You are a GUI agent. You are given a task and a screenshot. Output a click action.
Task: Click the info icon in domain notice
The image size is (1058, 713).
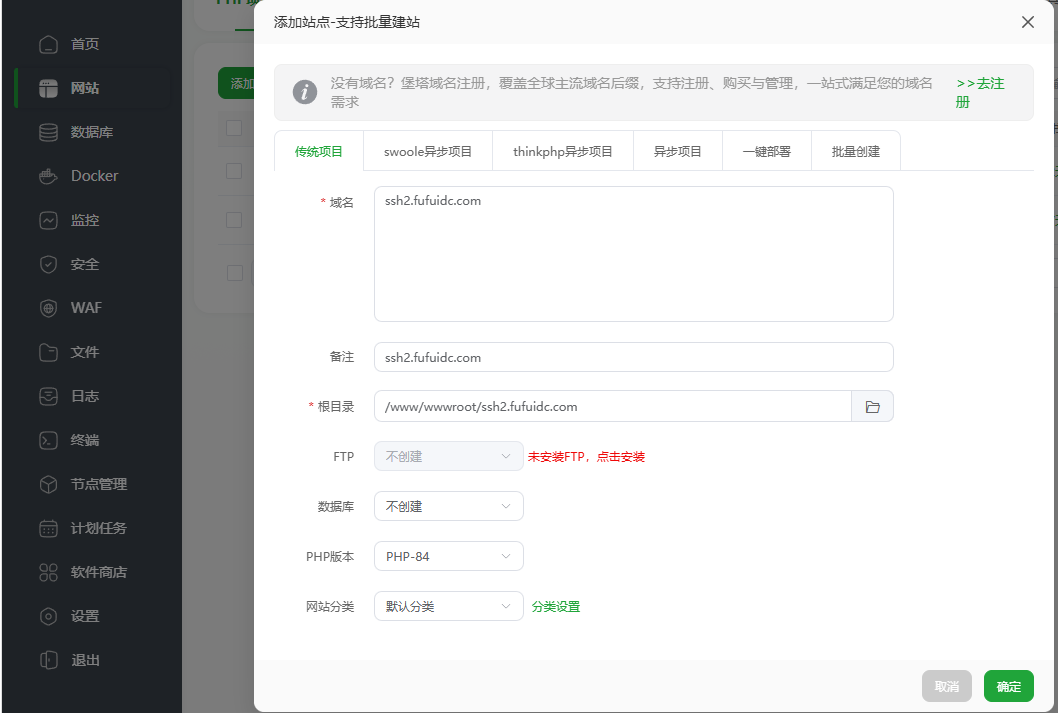pyautogui.click(x=305, y=92)
